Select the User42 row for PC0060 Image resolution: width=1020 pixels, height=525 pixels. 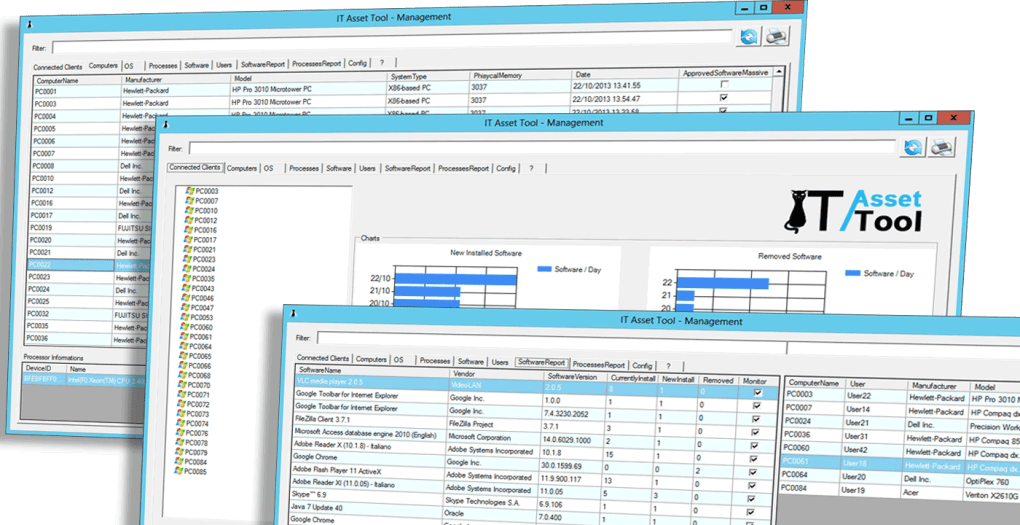pos(861,449)
